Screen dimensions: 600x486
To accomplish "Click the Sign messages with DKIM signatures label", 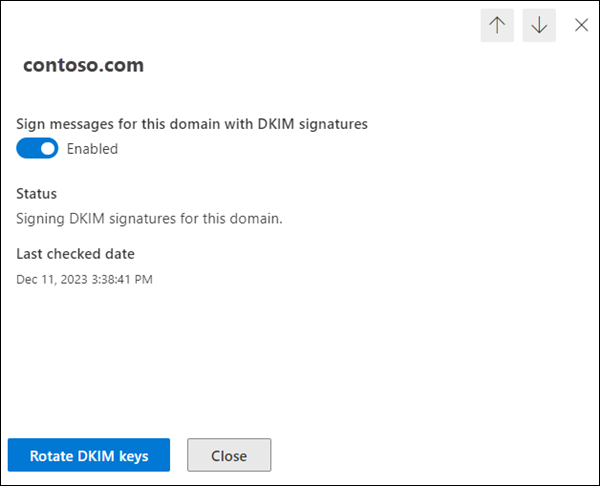I will coord(192,124).
